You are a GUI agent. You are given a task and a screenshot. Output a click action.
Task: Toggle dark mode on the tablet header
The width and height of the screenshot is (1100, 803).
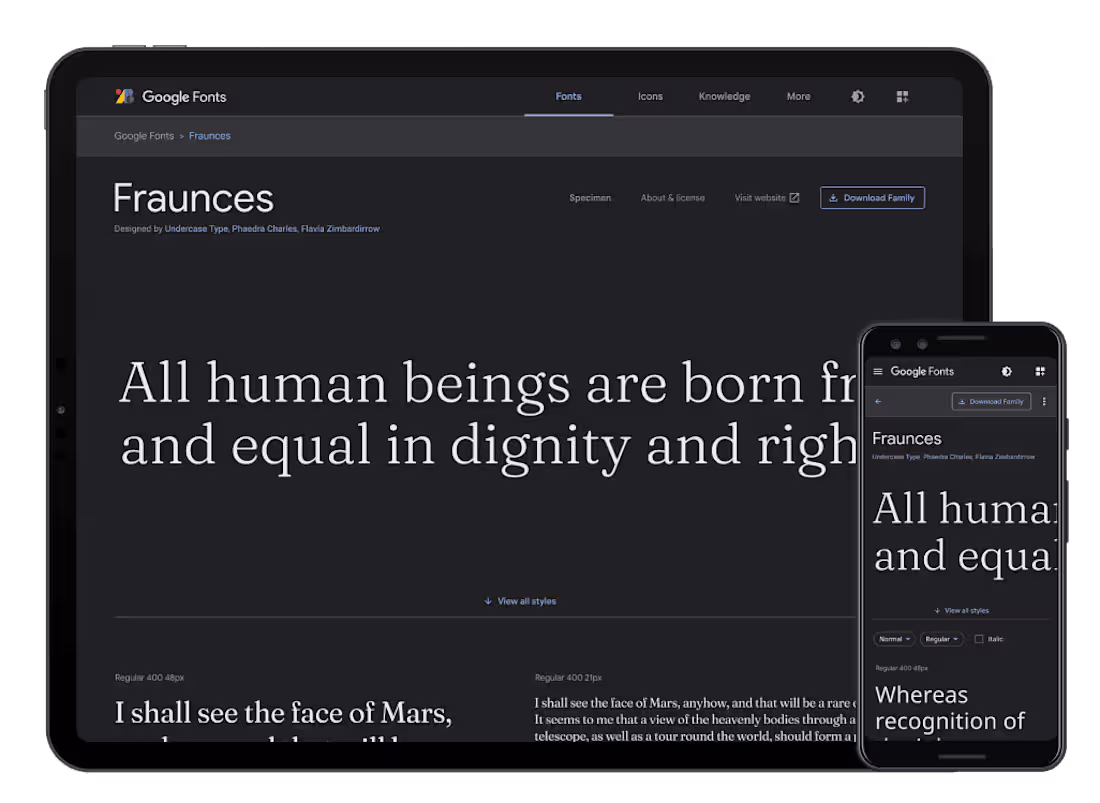tap(858, 96)
